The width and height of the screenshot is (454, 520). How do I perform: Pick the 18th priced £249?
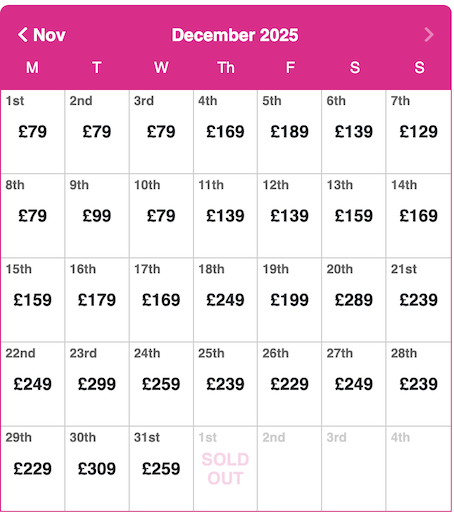(225, 300)
